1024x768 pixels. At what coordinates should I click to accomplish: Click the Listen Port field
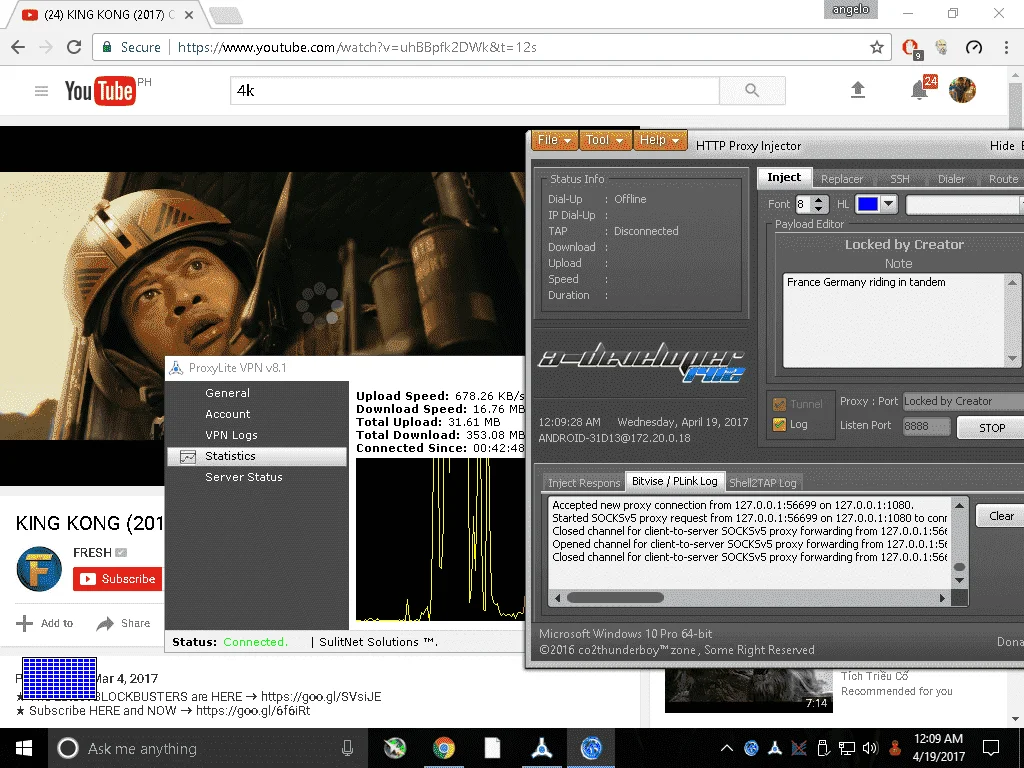point(926,426)
